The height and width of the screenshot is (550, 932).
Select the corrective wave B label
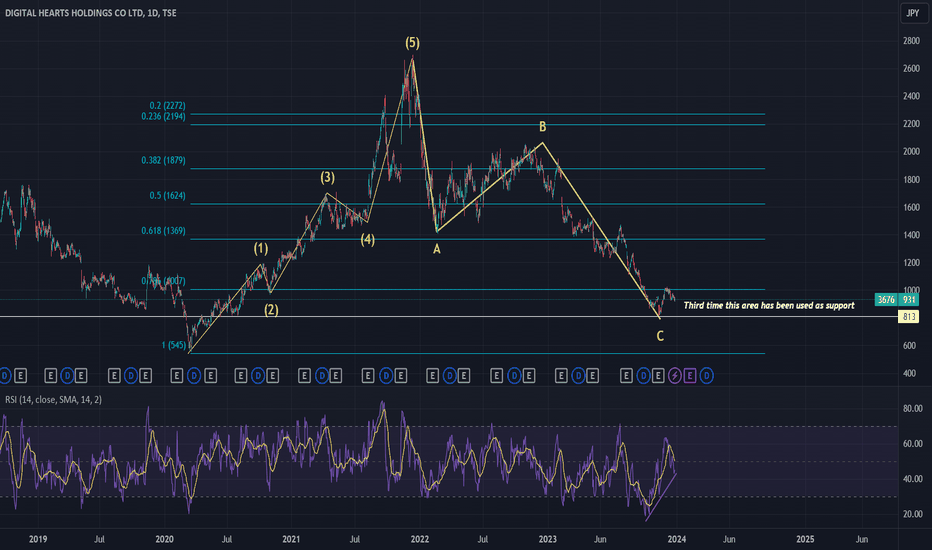[x=543, y=127]
